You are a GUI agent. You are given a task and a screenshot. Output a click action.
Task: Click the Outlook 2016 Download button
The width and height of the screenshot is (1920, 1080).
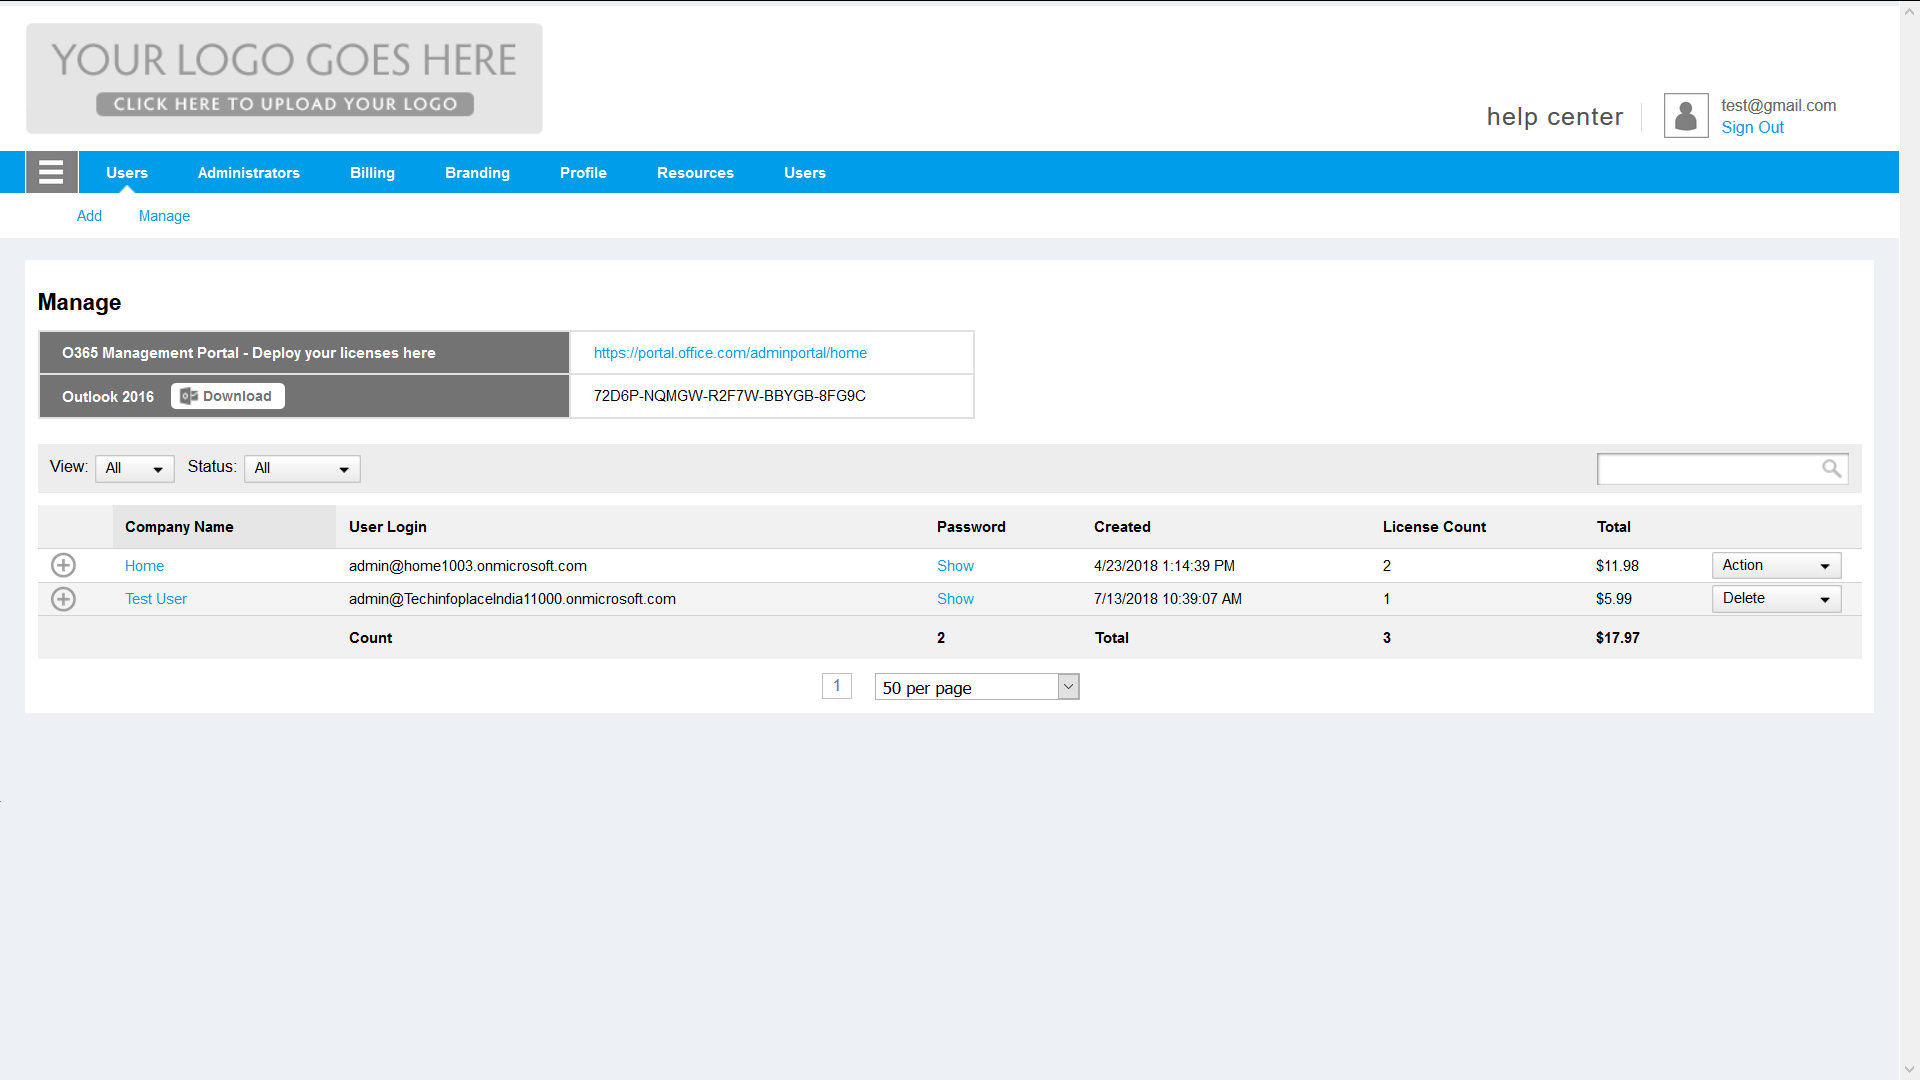[228, 396]
